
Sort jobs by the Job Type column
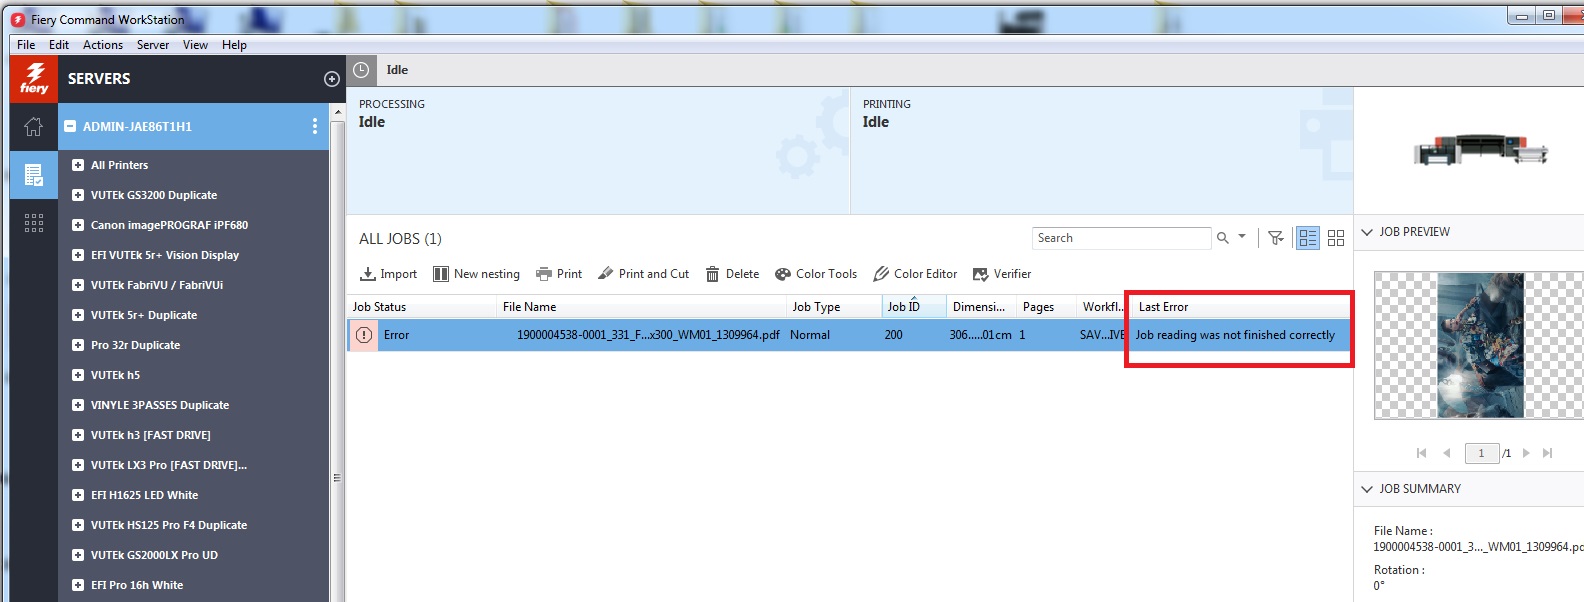(834, 307)
